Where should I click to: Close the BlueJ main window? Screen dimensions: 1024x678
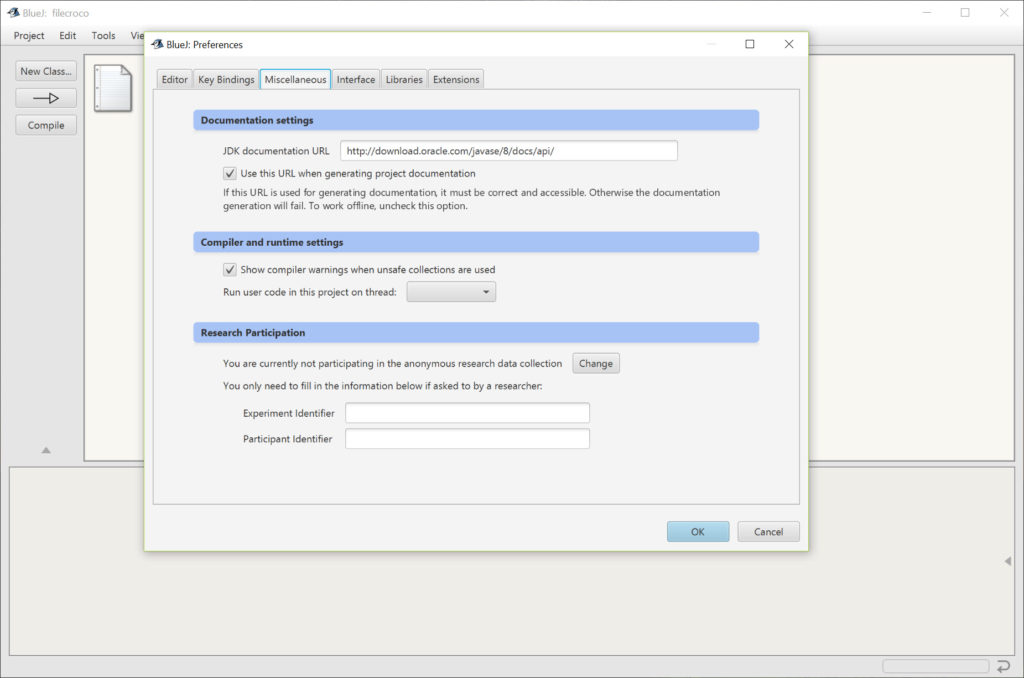click(1004, 12)
